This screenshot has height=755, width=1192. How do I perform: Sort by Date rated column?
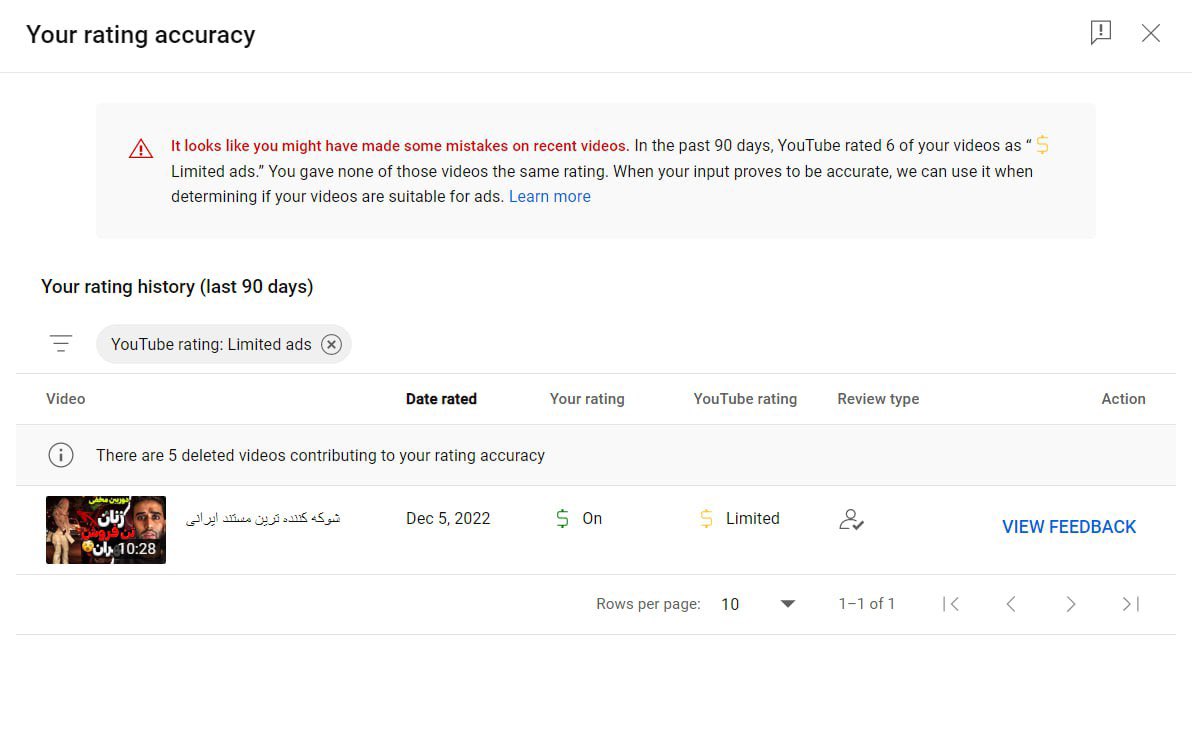coord(441,398)
